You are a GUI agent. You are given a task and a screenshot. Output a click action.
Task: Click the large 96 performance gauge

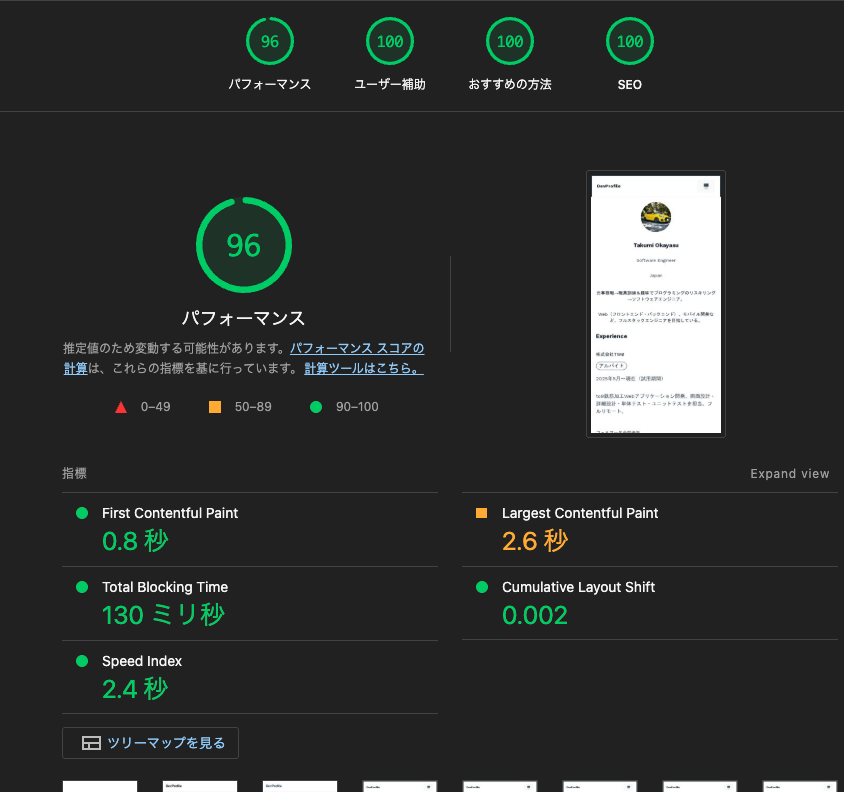click(x=243, y=245)
